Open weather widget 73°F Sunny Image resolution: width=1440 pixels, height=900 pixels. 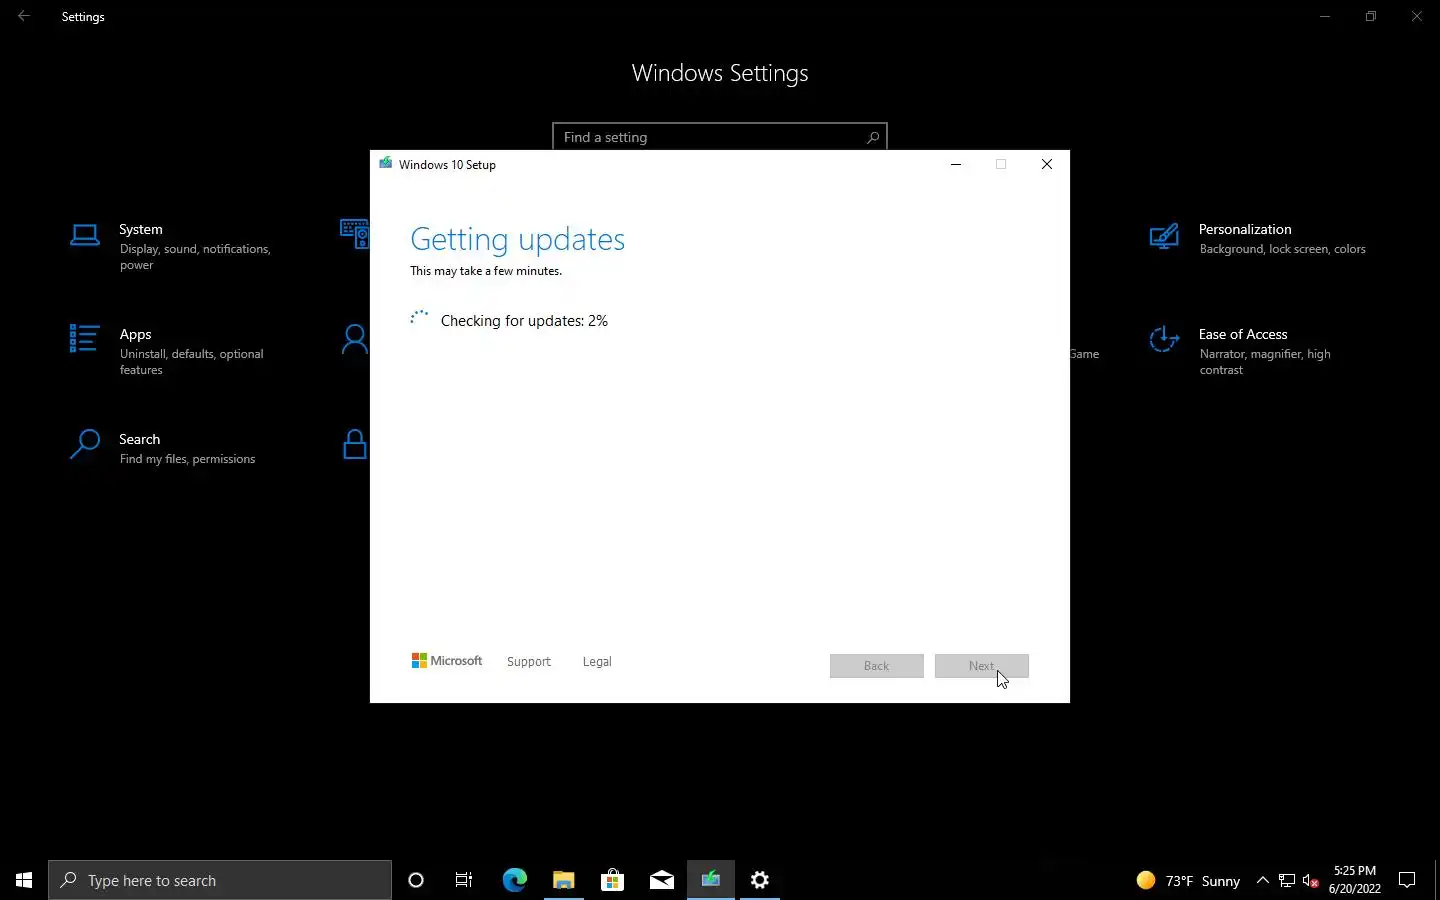pos(1188,880)
